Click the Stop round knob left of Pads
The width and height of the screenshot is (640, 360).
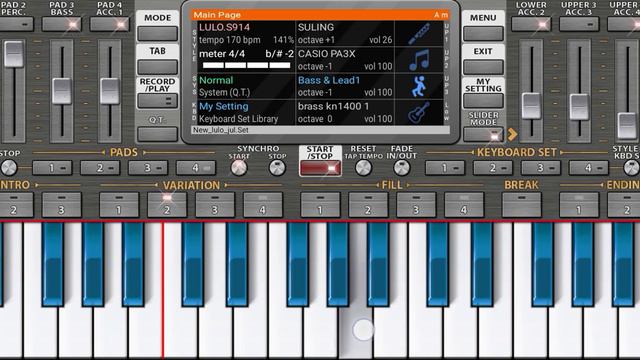click(x=9, y=167)
